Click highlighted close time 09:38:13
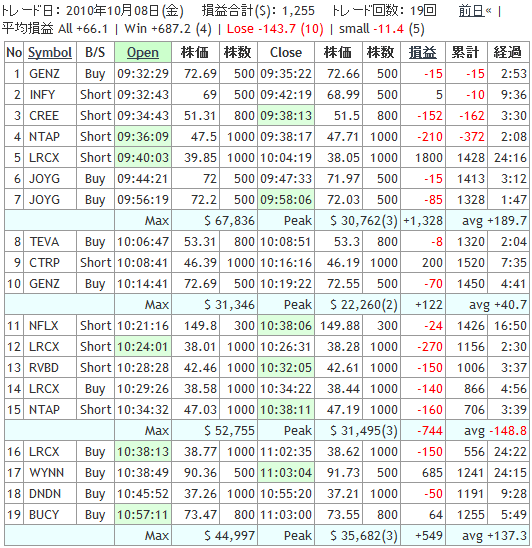 [x=286, y=116]
